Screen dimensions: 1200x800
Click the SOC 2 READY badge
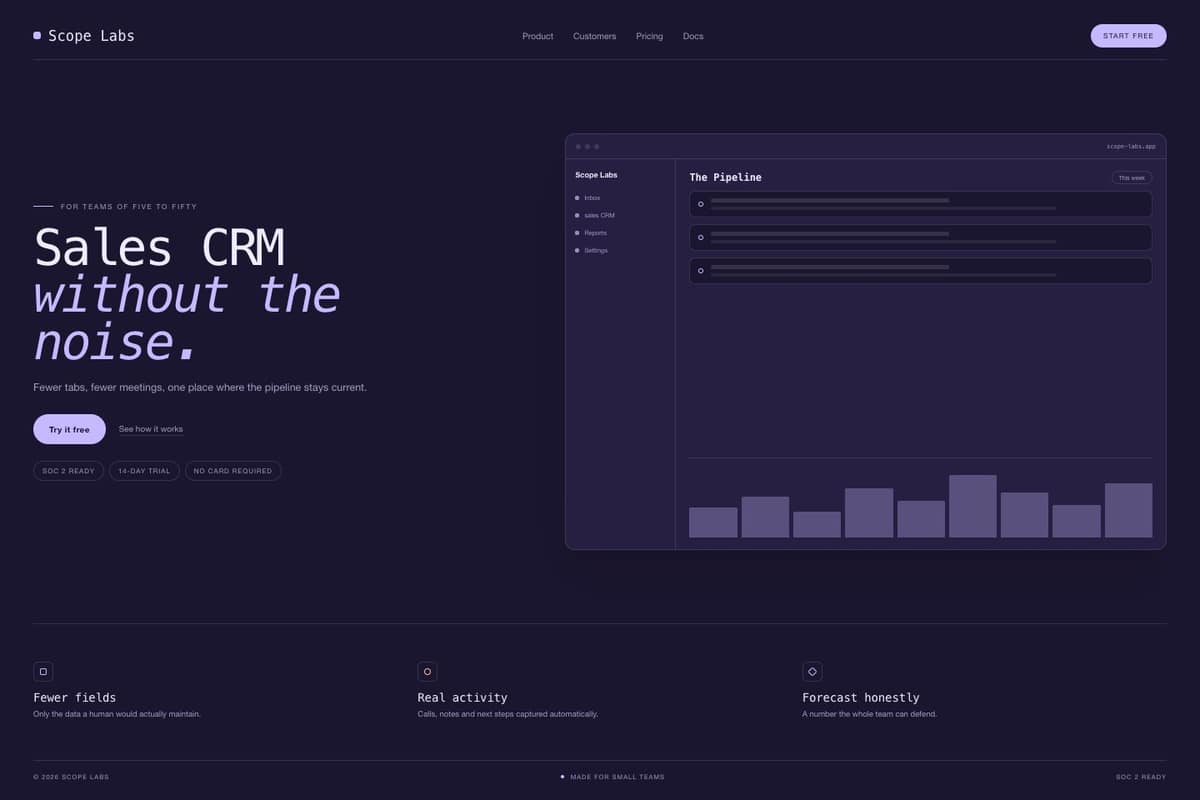point(68,471)
